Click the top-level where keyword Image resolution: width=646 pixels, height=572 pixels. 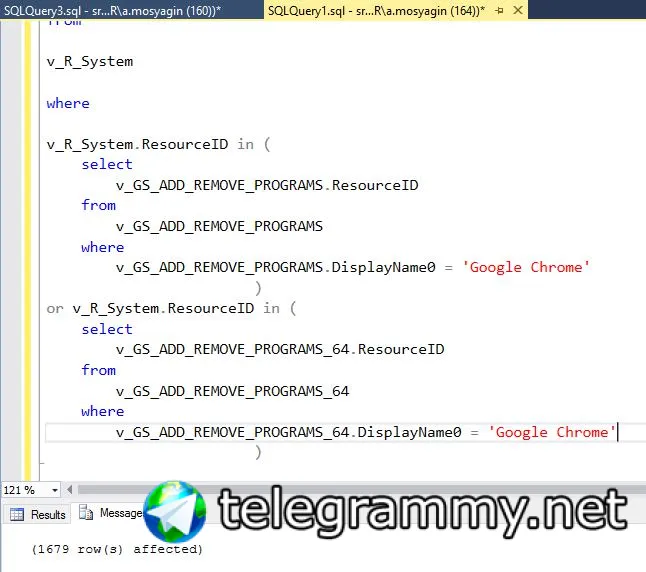click(x=68, y=103)
